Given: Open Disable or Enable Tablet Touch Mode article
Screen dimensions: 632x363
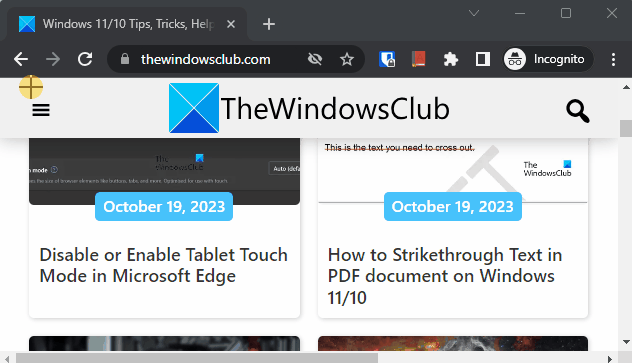Looking at the screenshot, I should pyautogui.click(x=164, y=266).
